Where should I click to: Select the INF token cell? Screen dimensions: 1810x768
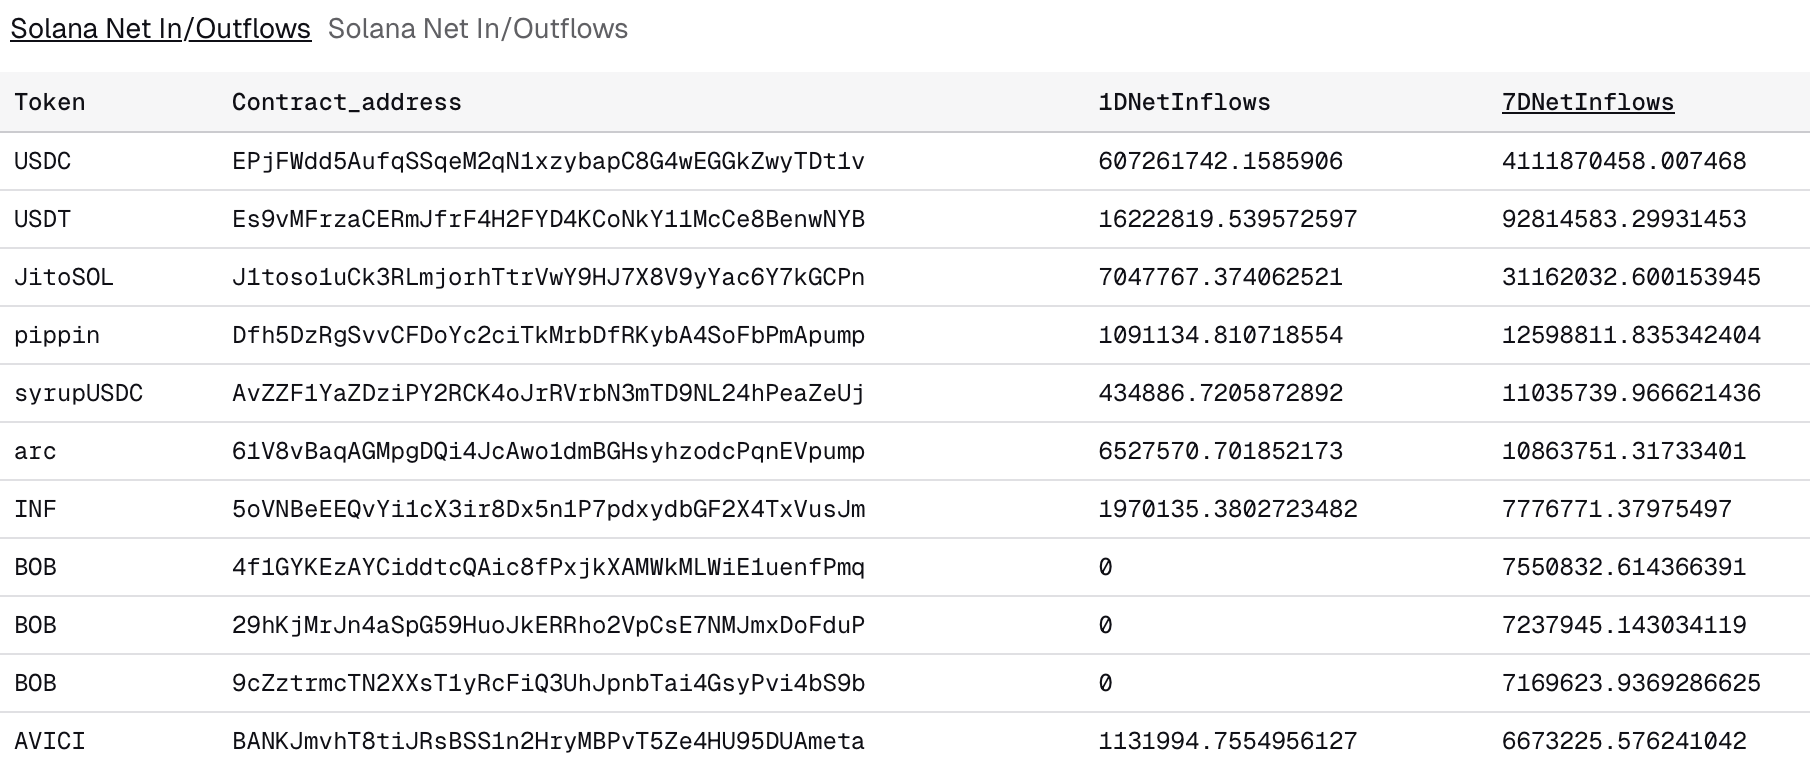tap(35, 509)
